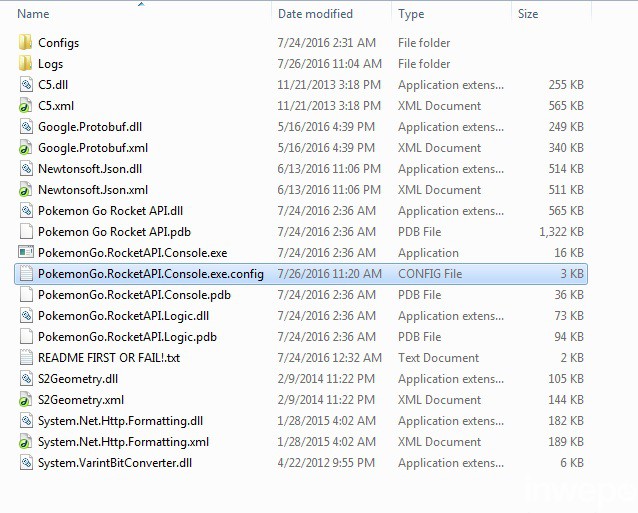This screenshot has height=513, width=638.
Task: Select the C5.xml file name
Action: [56, 106]
